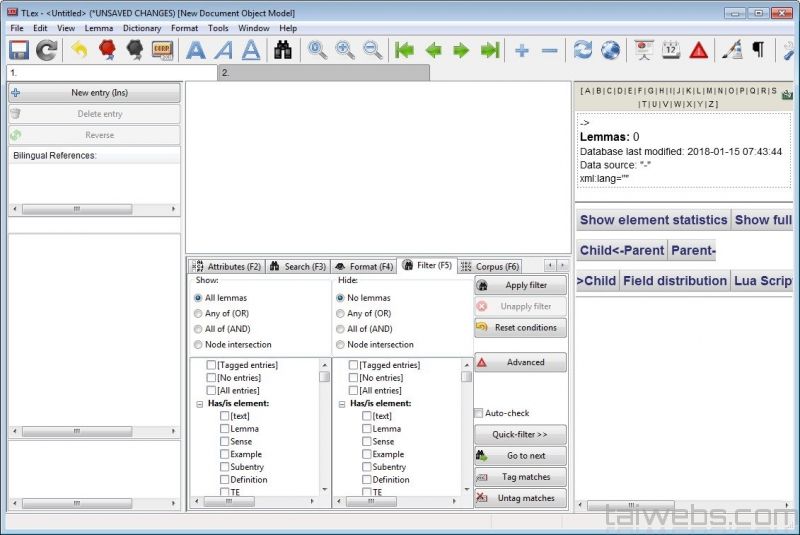The height and width of the screenshot is (535, 800).
Task: Enable the Auto-check checkbox
Action: point(479,413)
